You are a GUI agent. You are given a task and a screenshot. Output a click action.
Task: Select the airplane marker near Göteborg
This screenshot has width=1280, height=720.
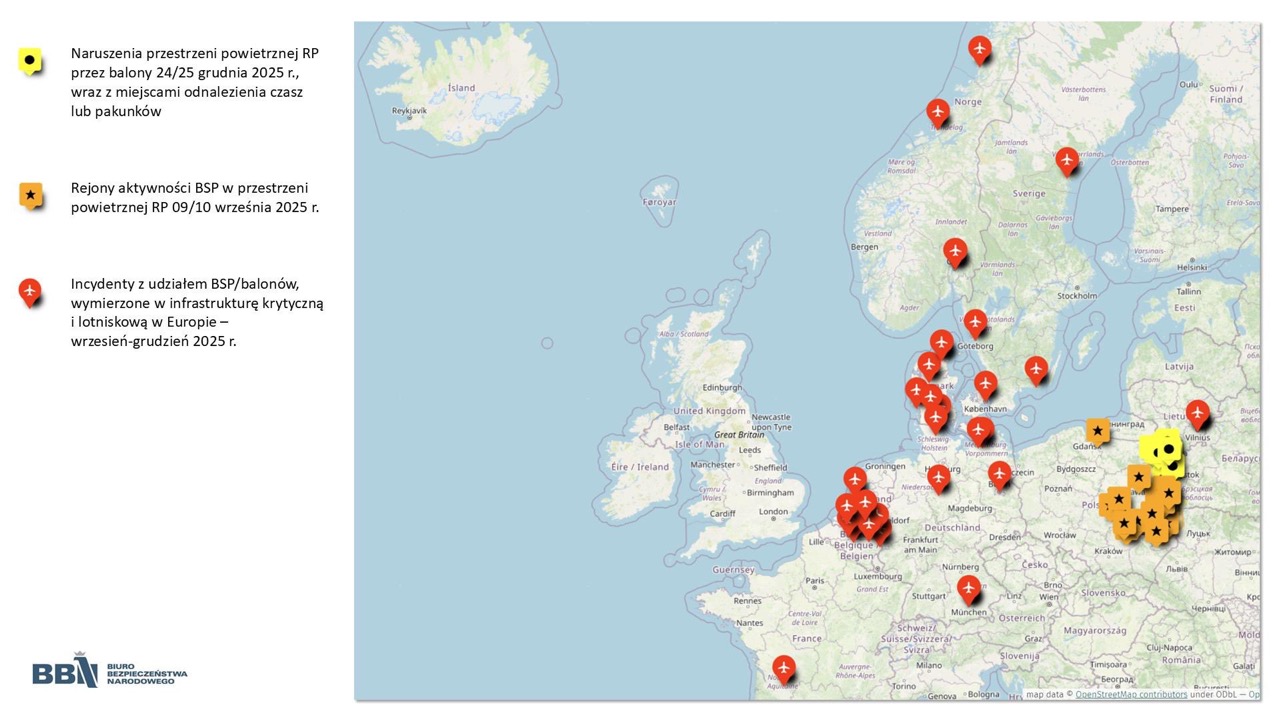(x=975, y=321)
